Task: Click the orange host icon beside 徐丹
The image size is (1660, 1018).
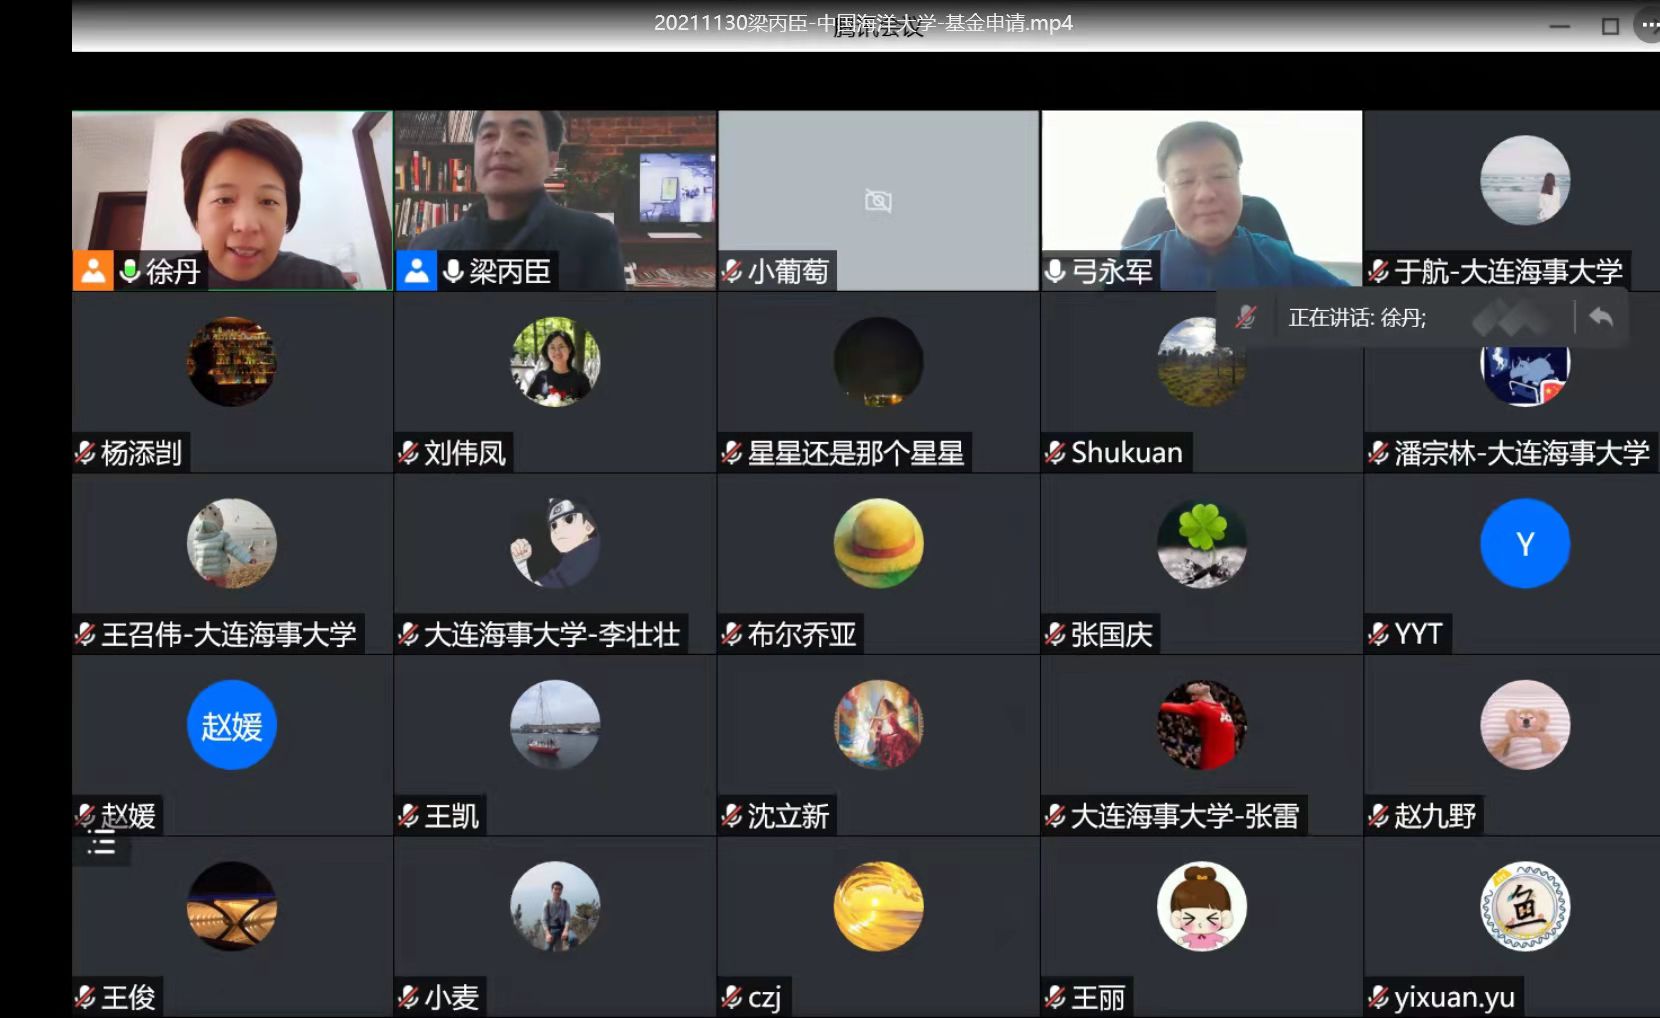Action: [92, 271]
